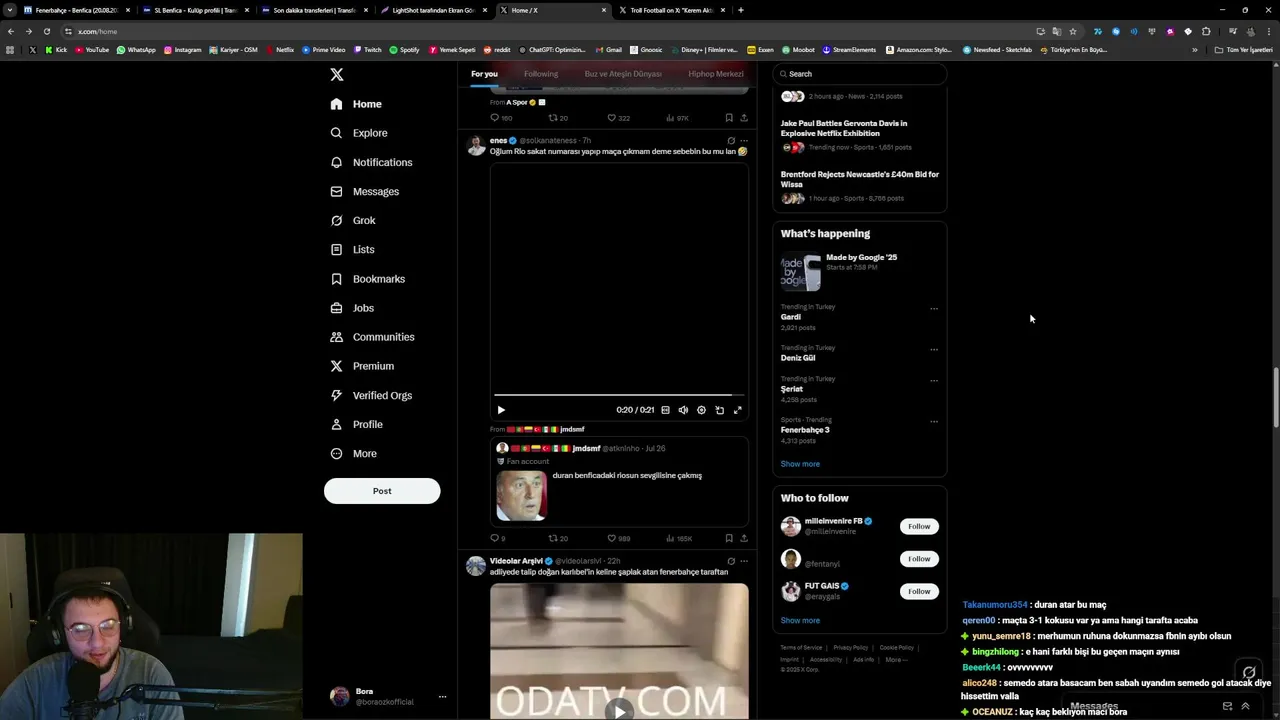This screenshot has height=720, width=1280.
Task: Switch to the Following tab
Action: 541,74
